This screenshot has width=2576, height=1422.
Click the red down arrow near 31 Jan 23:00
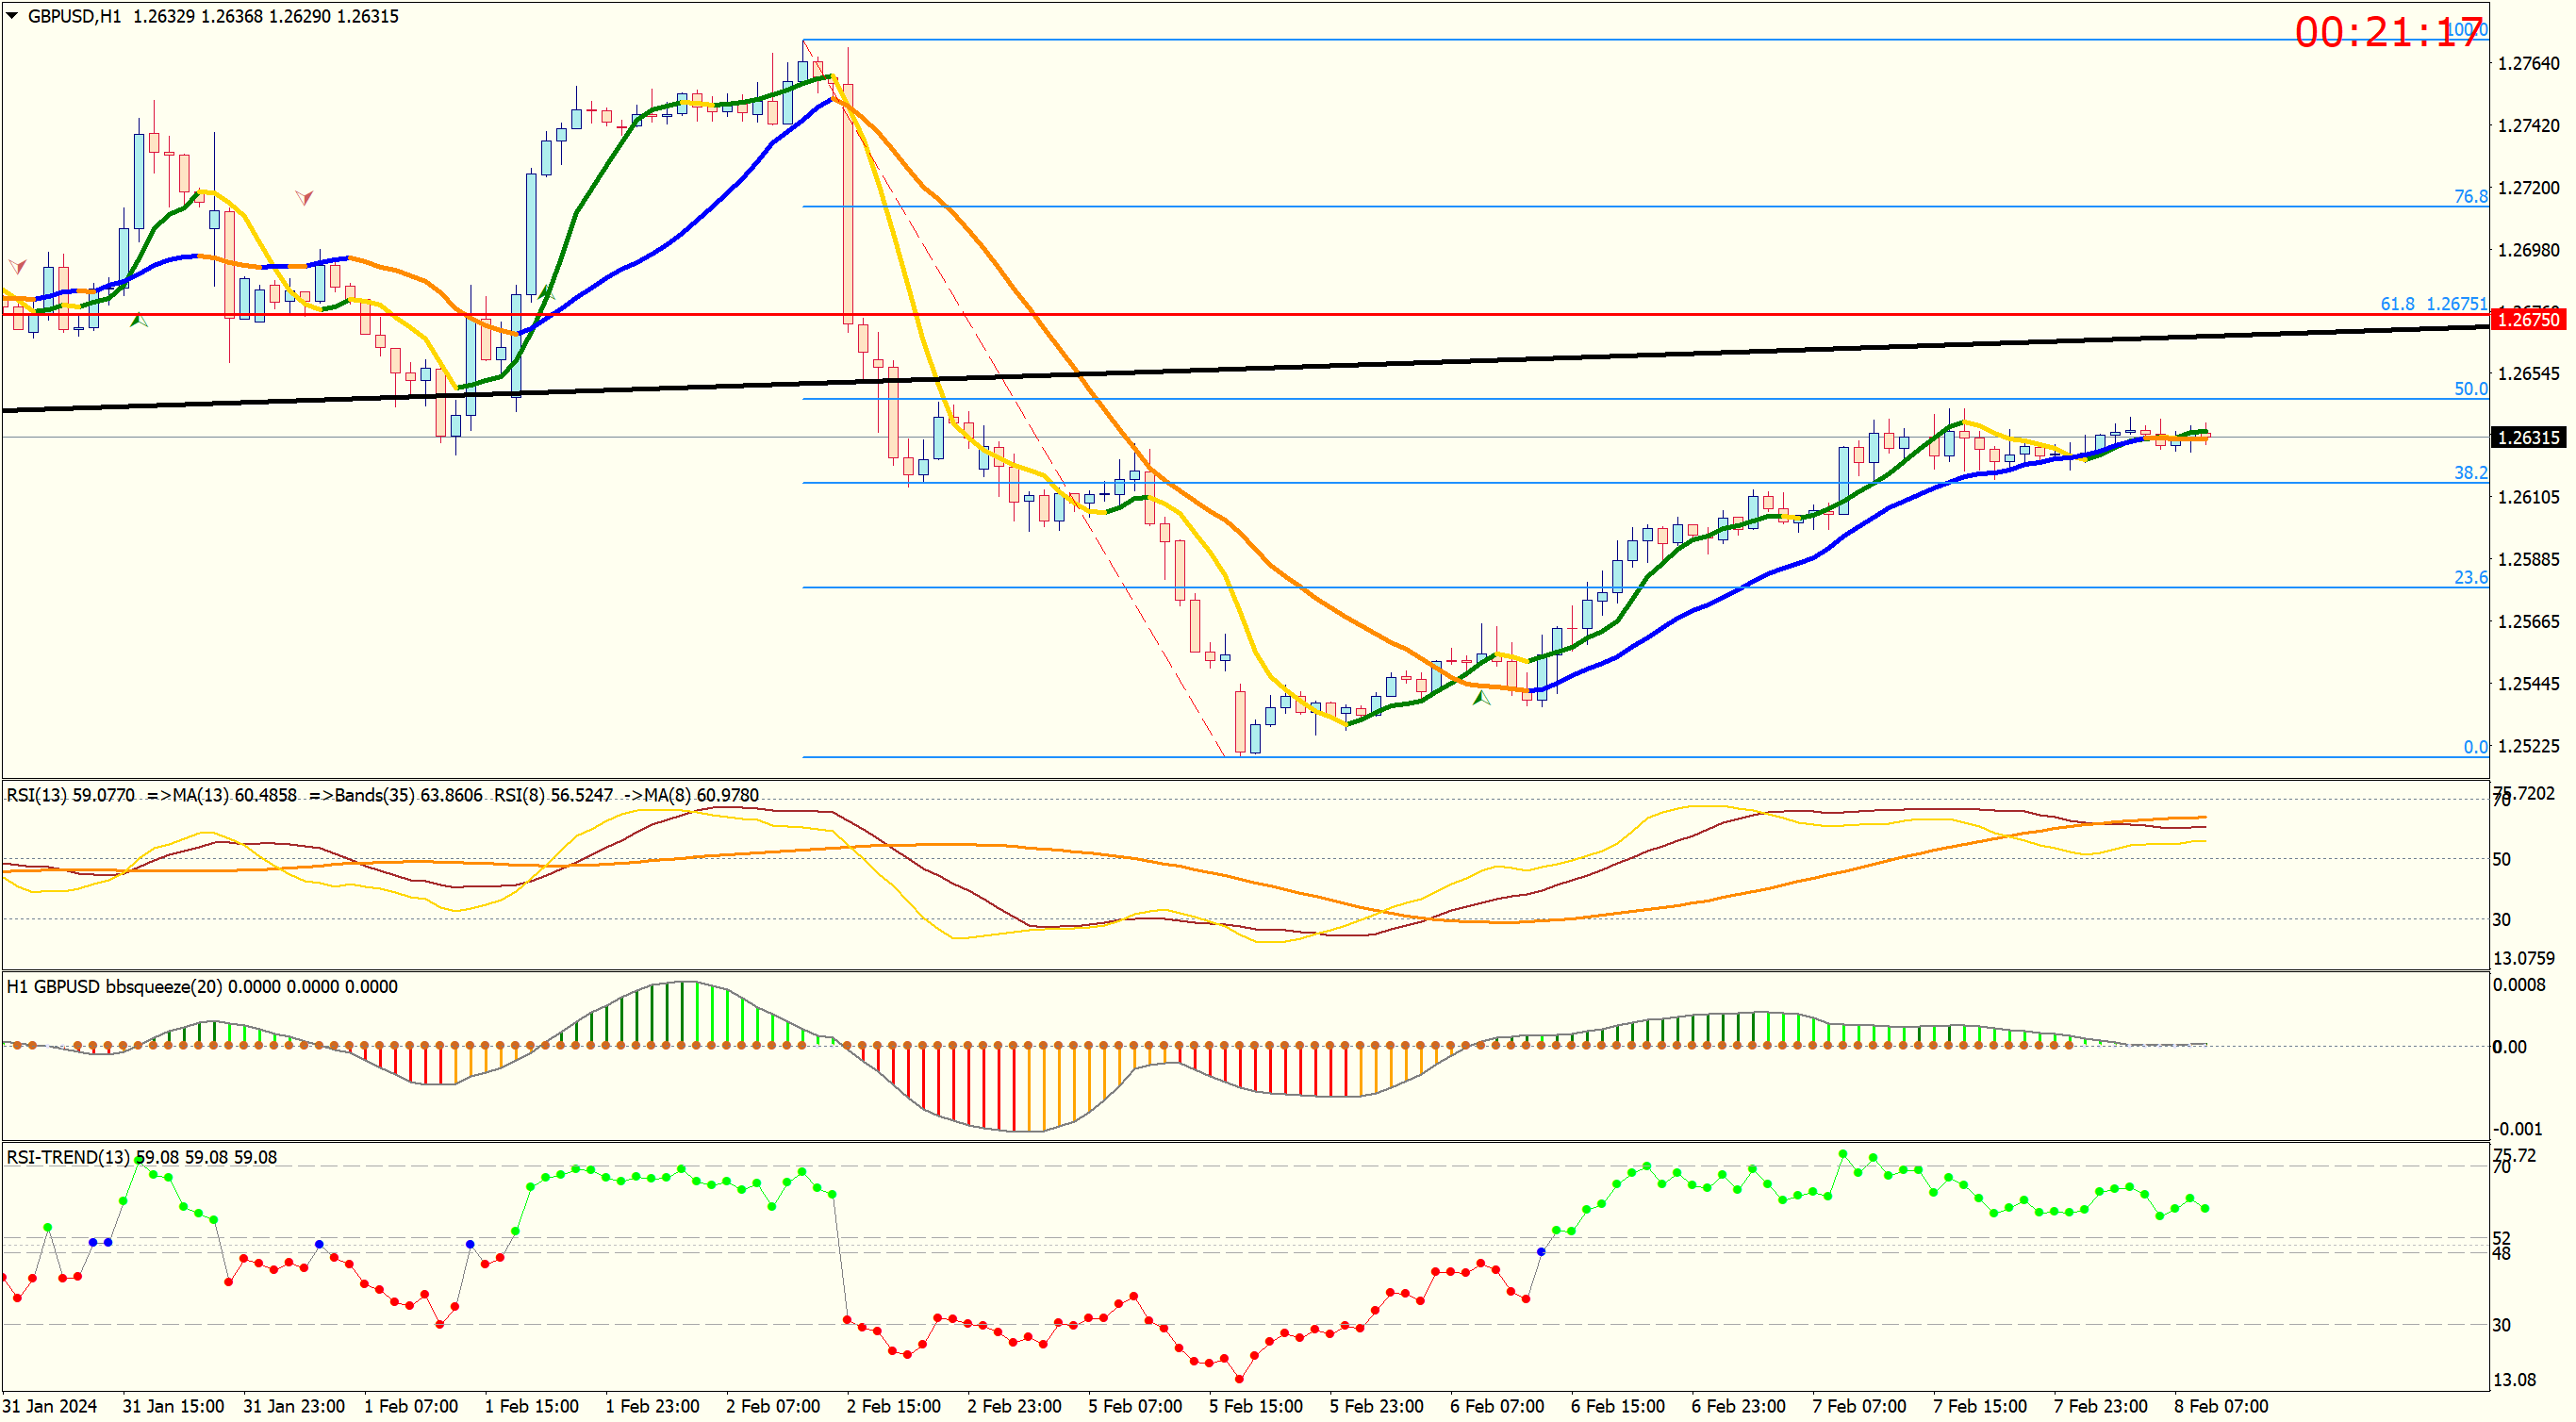304,198
